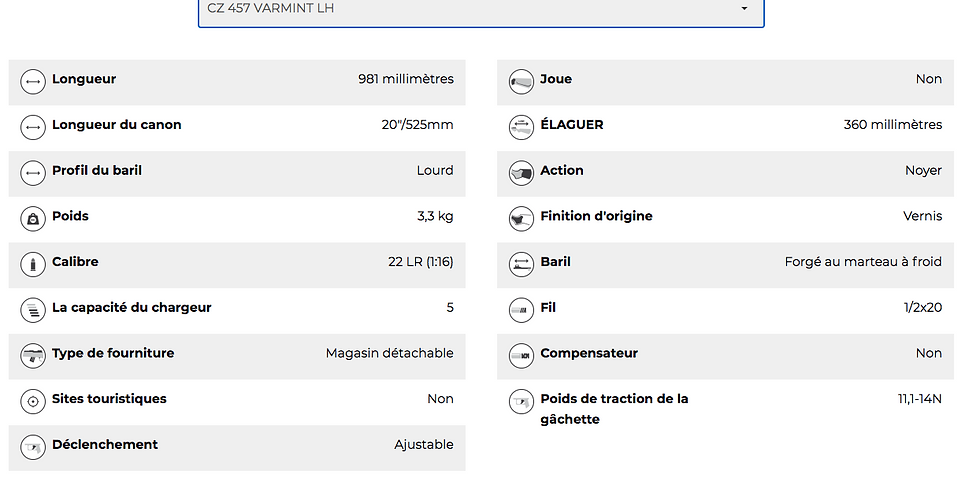The height and width of the screenshot is (481, 980).
Task: Click the Forgé au marteau à froid value
Action: (863, 262)
